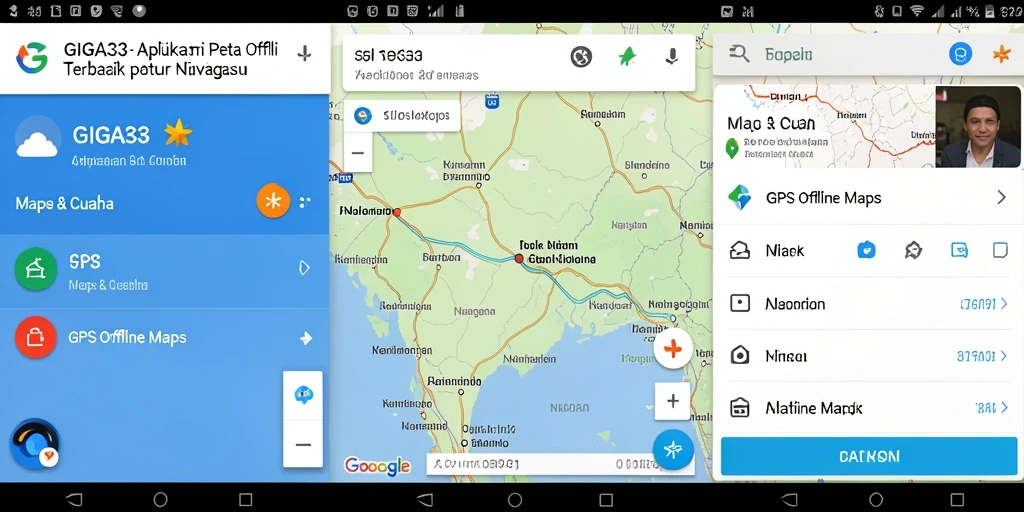
Task: Expand the GPS Offline Maps chevron in the right panel
Action: pos(1001,197)
